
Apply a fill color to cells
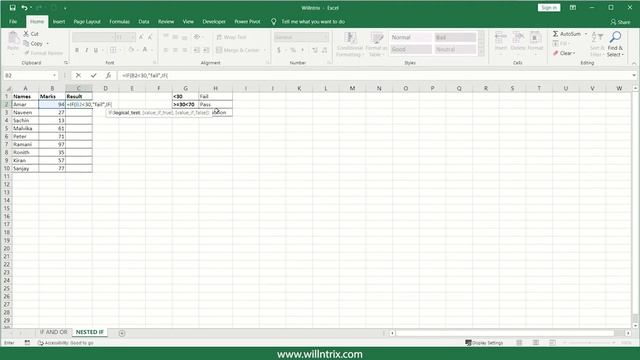pyautogui.click(x=131, y=50)
